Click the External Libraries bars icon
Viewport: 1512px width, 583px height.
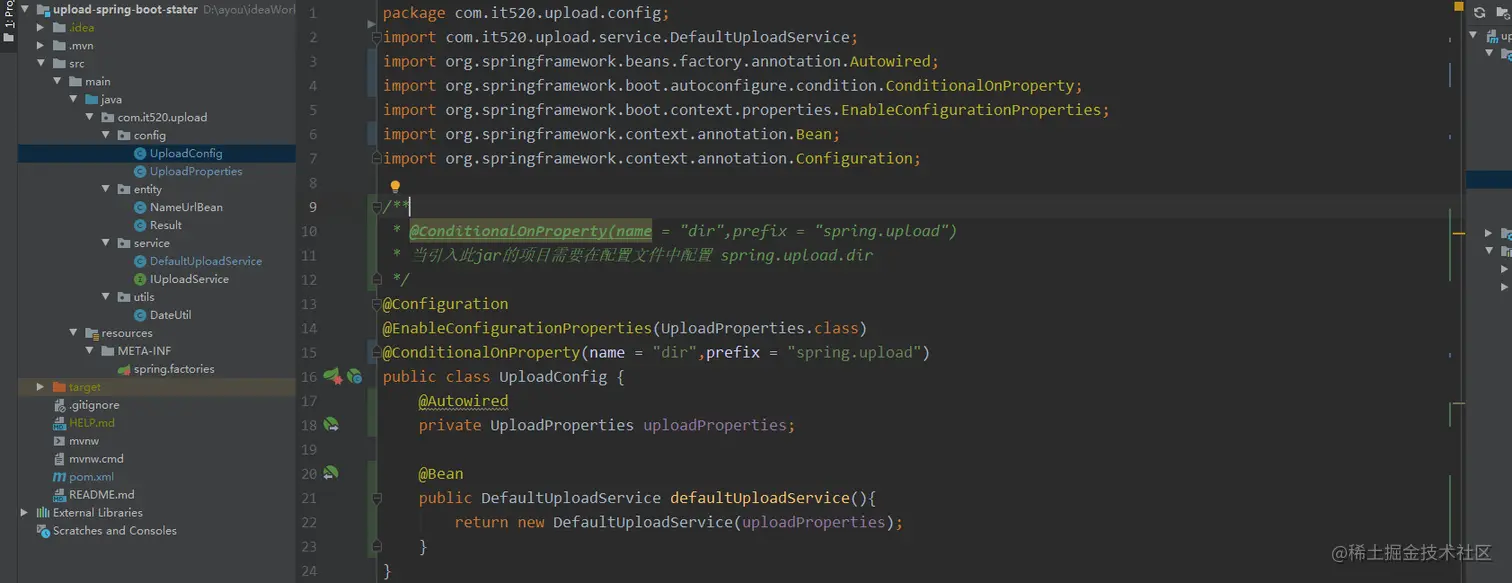tap(43, 513)
